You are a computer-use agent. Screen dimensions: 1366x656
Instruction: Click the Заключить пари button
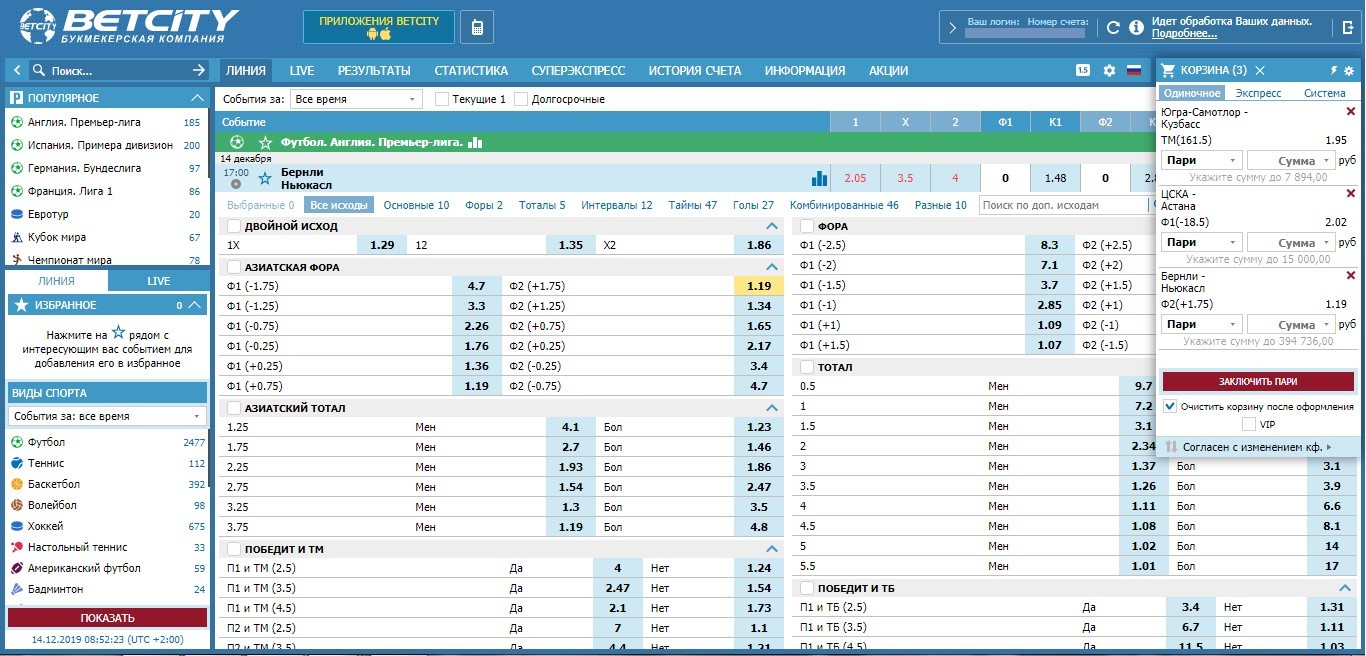coord(1258,381)
